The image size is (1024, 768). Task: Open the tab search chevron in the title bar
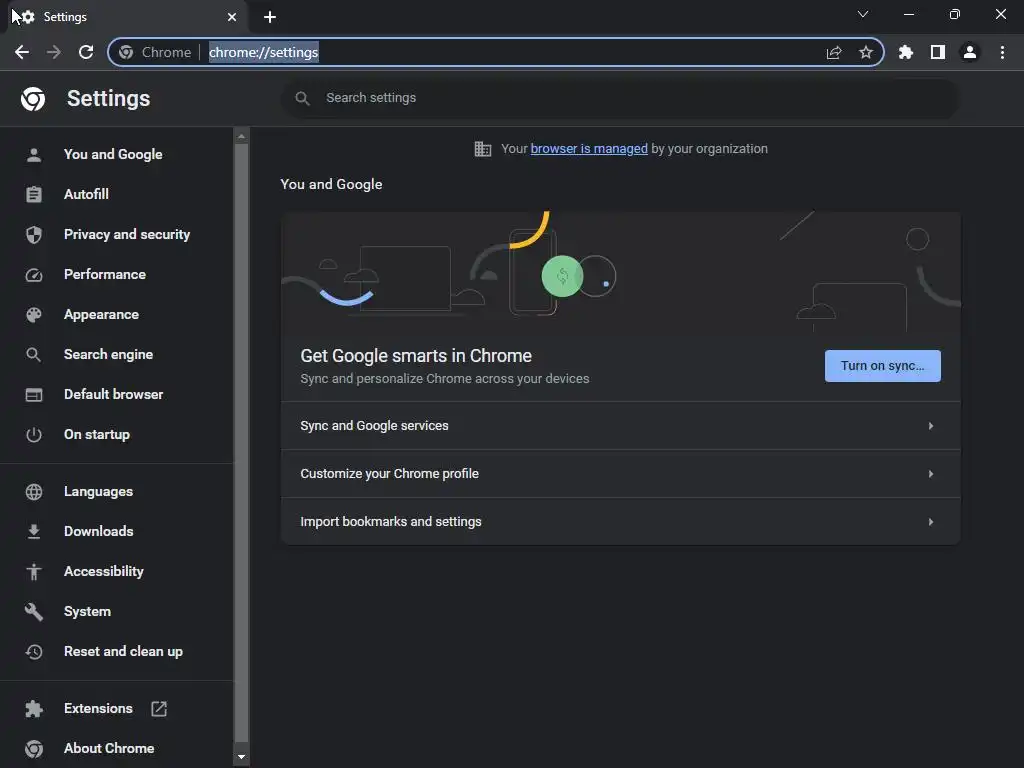click(x=863, y=14)
